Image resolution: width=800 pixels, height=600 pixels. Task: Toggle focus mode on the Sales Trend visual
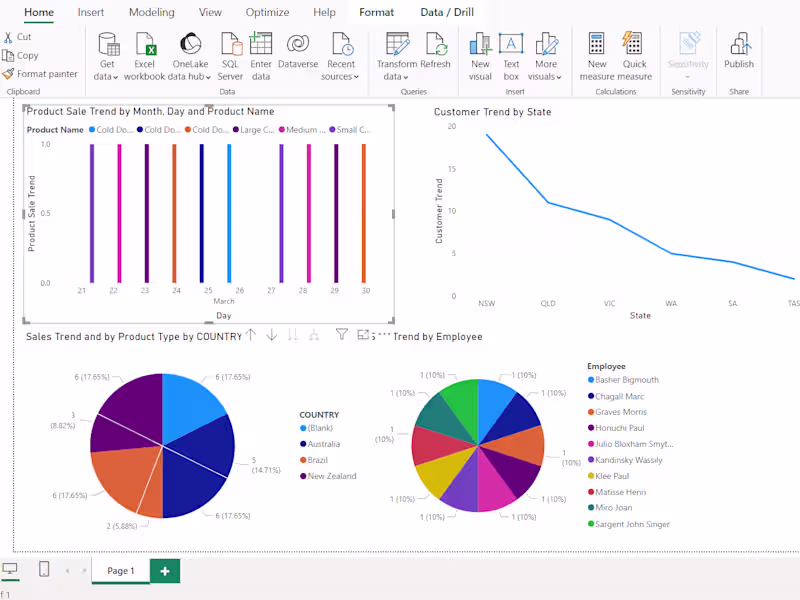coord(364,334)
